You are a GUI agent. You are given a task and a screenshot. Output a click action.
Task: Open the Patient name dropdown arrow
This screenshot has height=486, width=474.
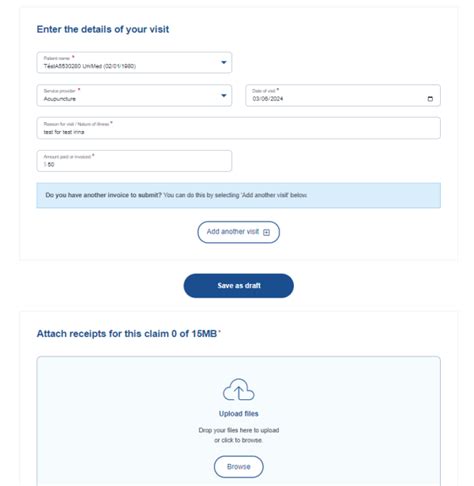point(224,62)
